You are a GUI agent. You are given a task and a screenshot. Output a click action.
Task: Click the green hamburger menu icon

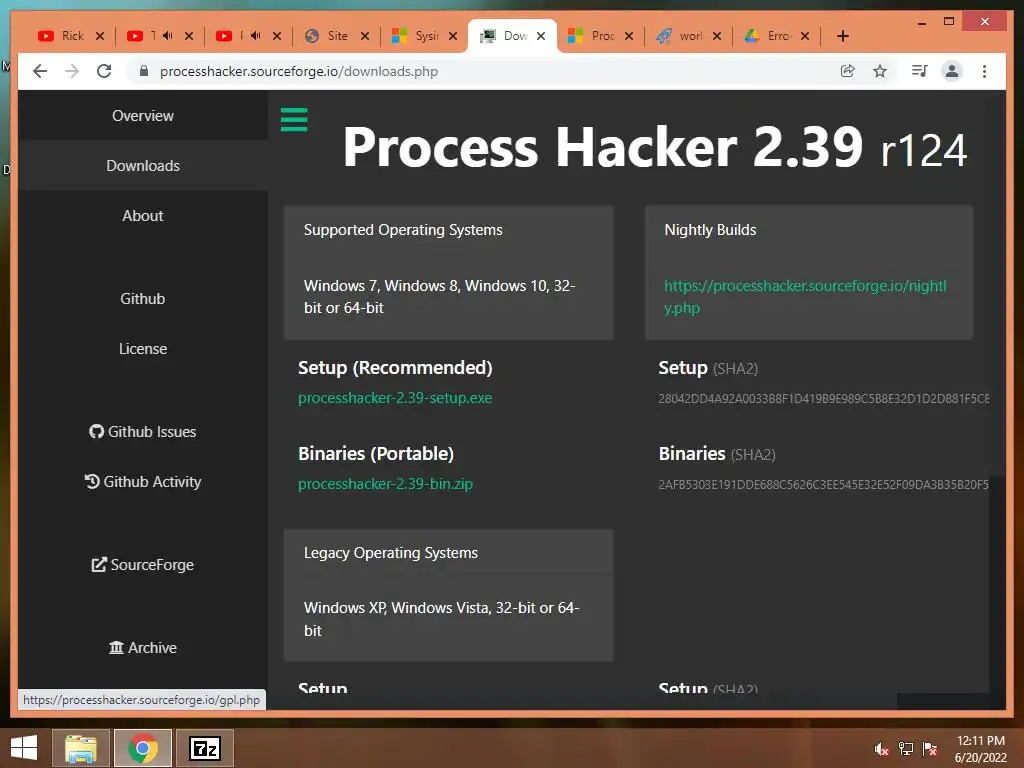294,120
